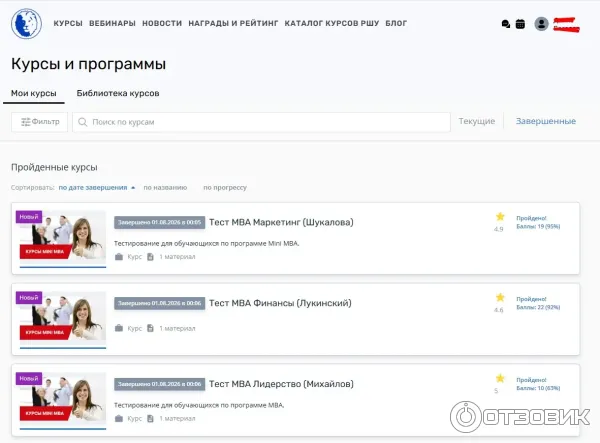Click the filter sliders icon
Viewport: 600px width, 443px height.
(26, 122)
